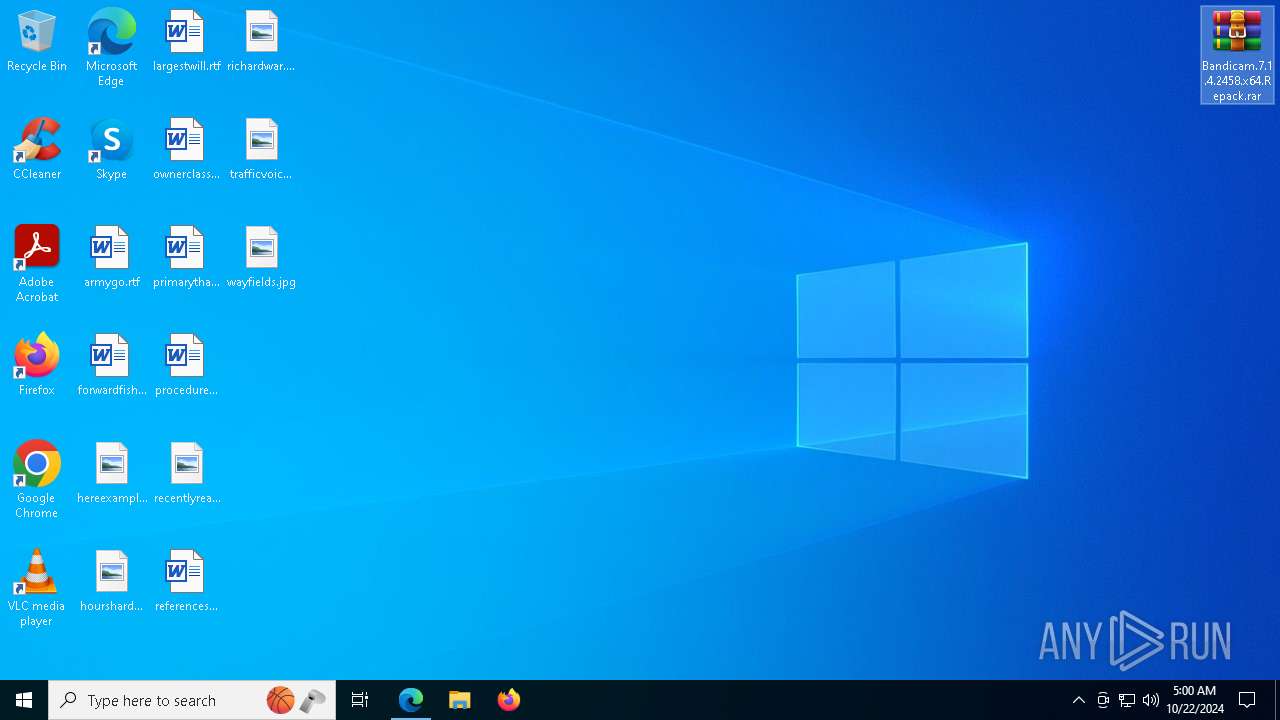Image resolution: width=1280 pixels, height=720 pixels.
Task: Open Edge from the taskbar
Action: tap(411, 700)
